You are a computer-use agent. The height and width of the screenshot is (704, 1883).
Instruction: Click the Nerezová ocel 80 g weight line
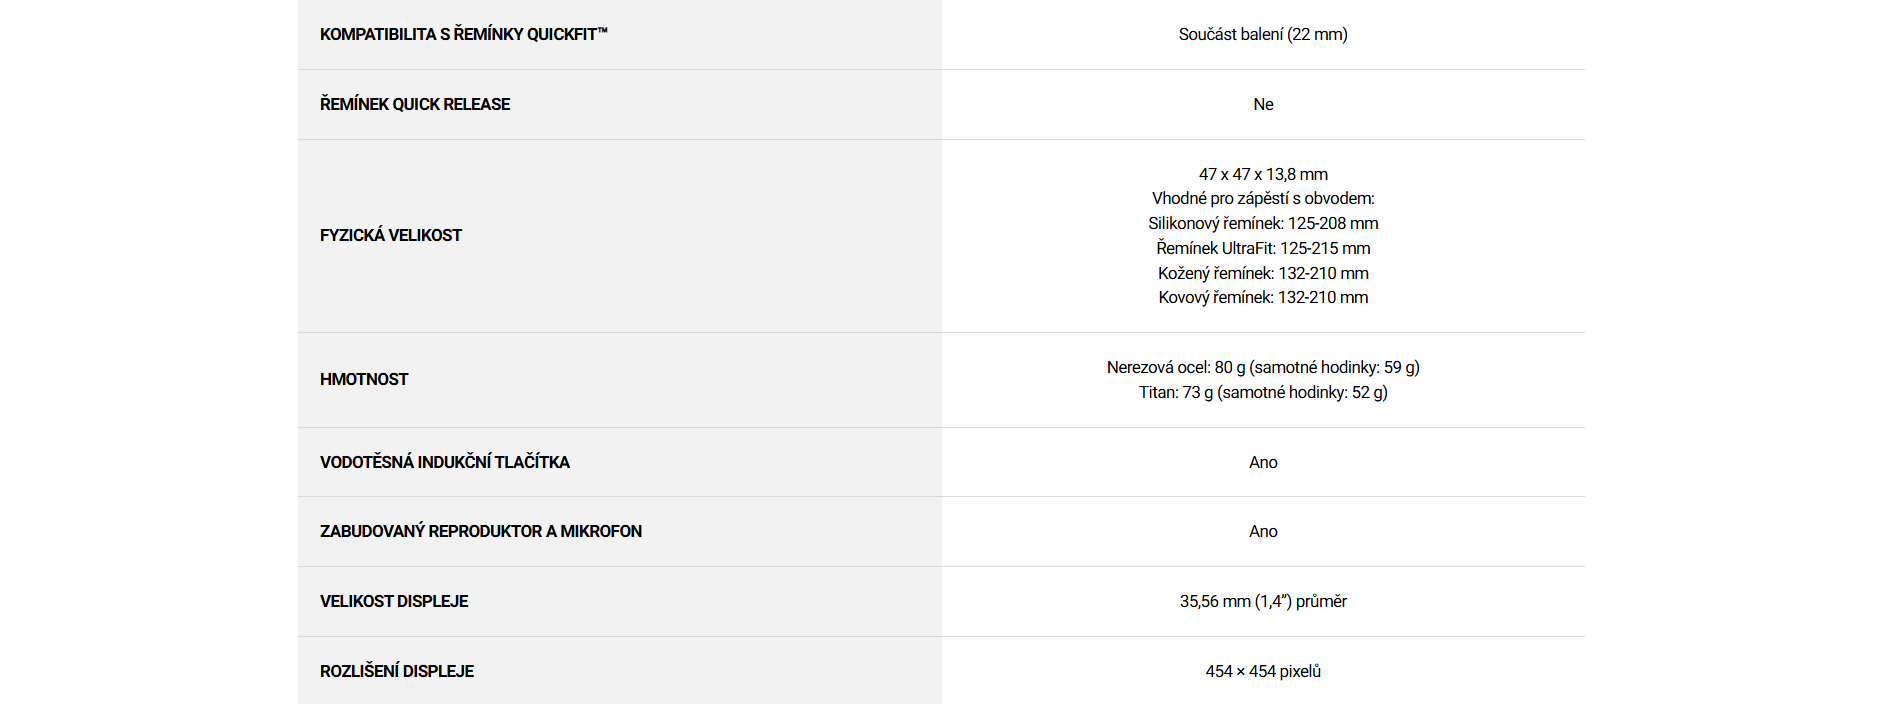(1263, 367)
